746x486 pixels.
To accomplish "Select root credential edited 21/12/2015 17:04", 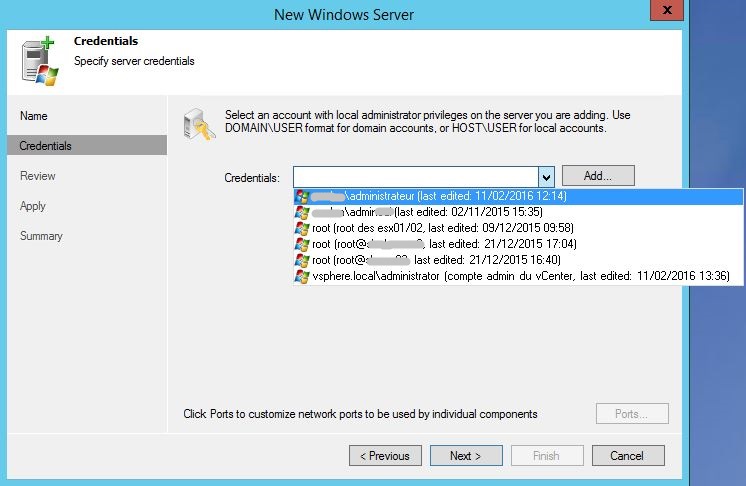I will (x=518, y=244).
